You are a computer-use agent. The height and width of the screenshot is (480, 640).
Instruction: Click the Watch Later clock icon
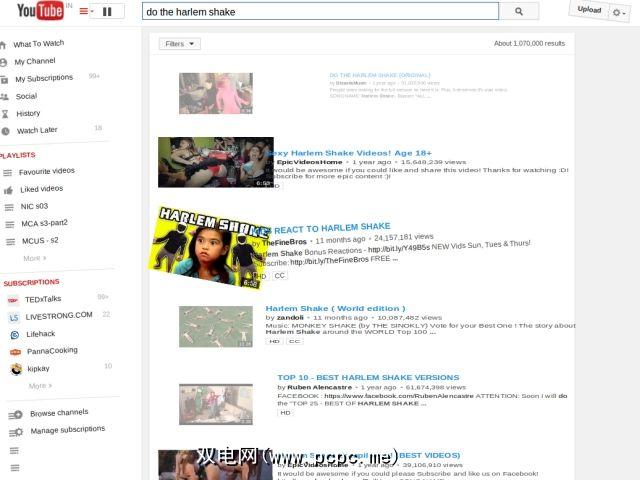pyautogui.click(x=5, y=131)
